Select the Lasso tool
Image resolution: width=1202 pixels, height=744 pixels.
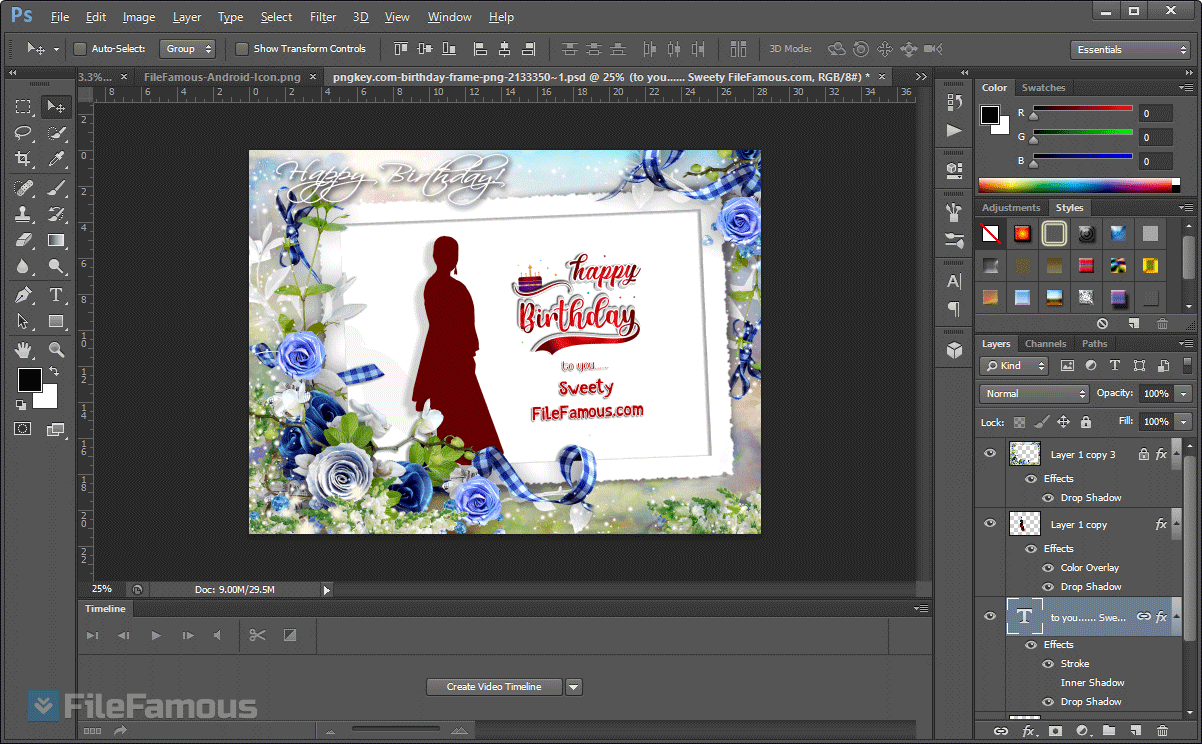click(24, 133)
